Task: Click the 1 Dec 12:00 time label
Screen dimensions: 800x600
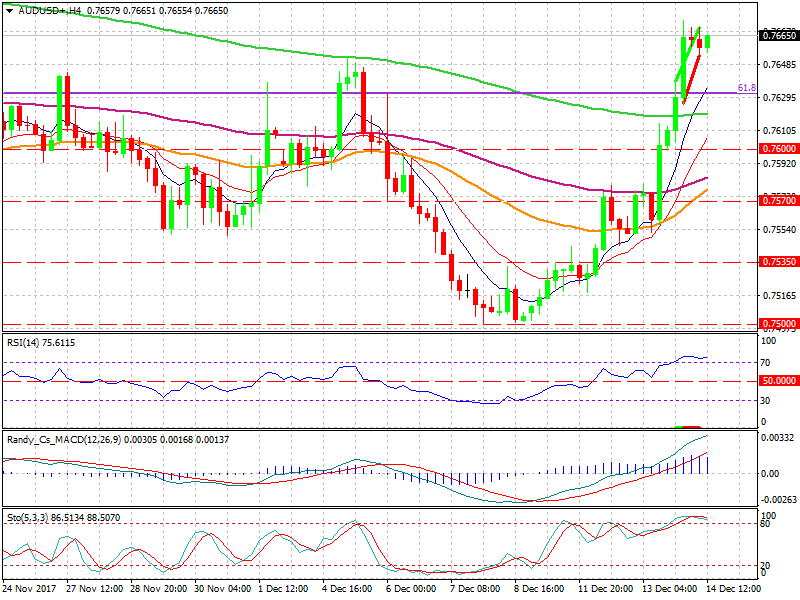Action: (283, 588)
